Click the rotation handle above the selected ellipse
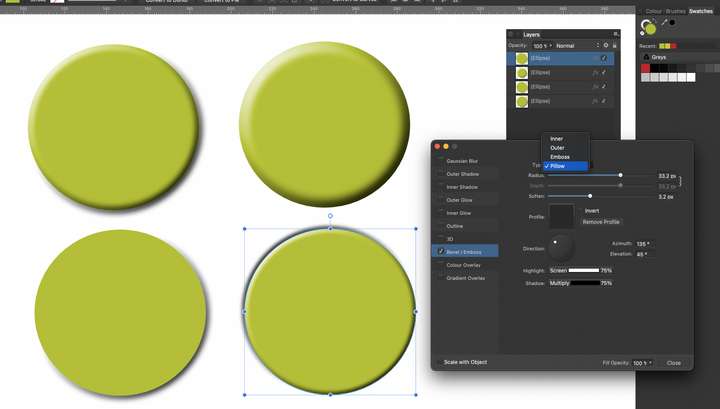The image size is (720, 409). pyautogui.click(x=330, y=216)
